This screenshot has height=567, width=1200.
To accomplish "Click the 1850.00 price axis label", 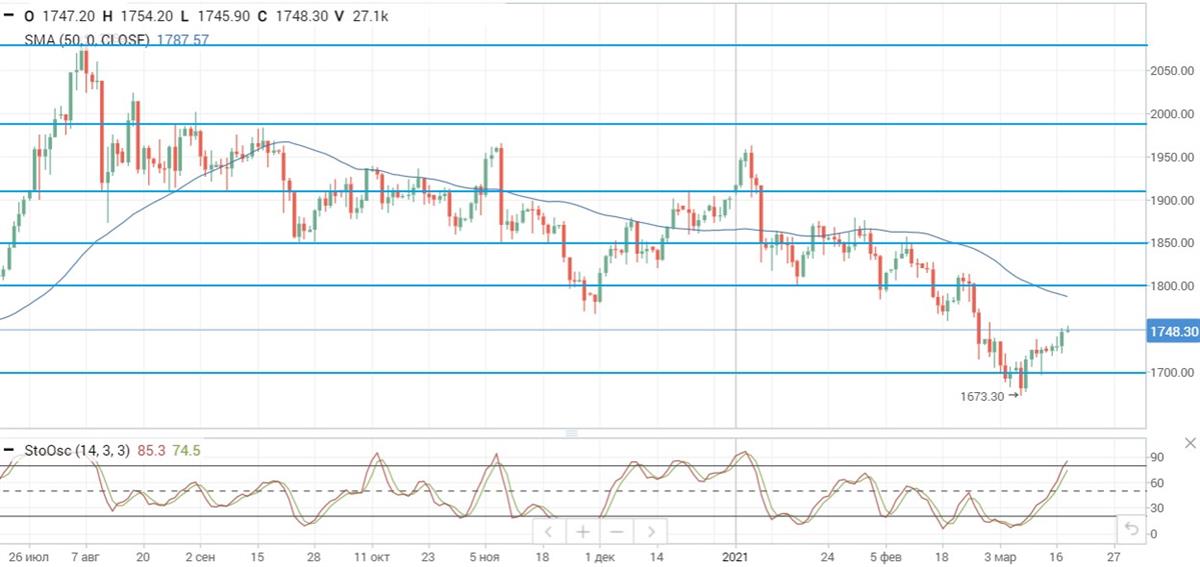I will tap(1171, 243).
